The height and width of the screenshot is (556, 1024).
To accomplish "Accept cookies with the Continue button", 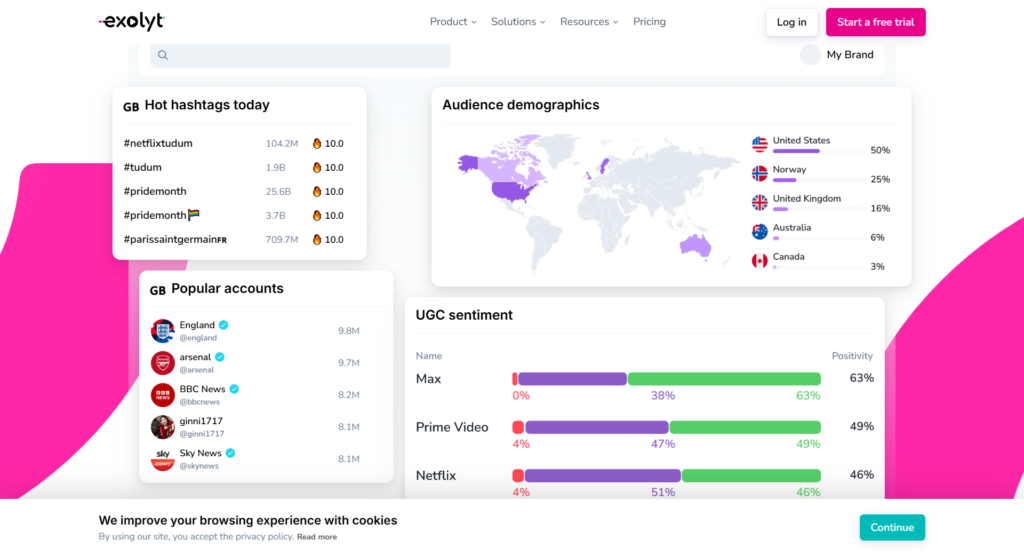I will pos(892,527).
